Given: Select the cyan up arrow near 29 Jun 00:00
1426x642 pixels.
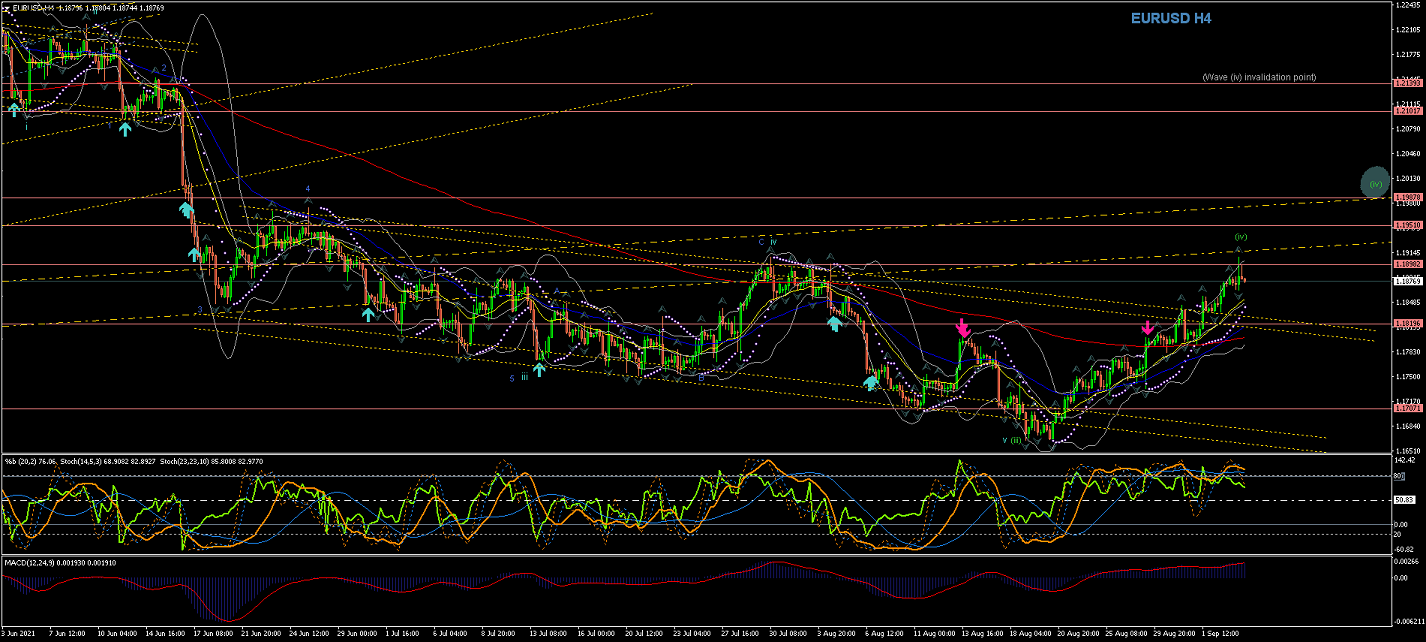Looking at the screenshot, I should 367,313.
